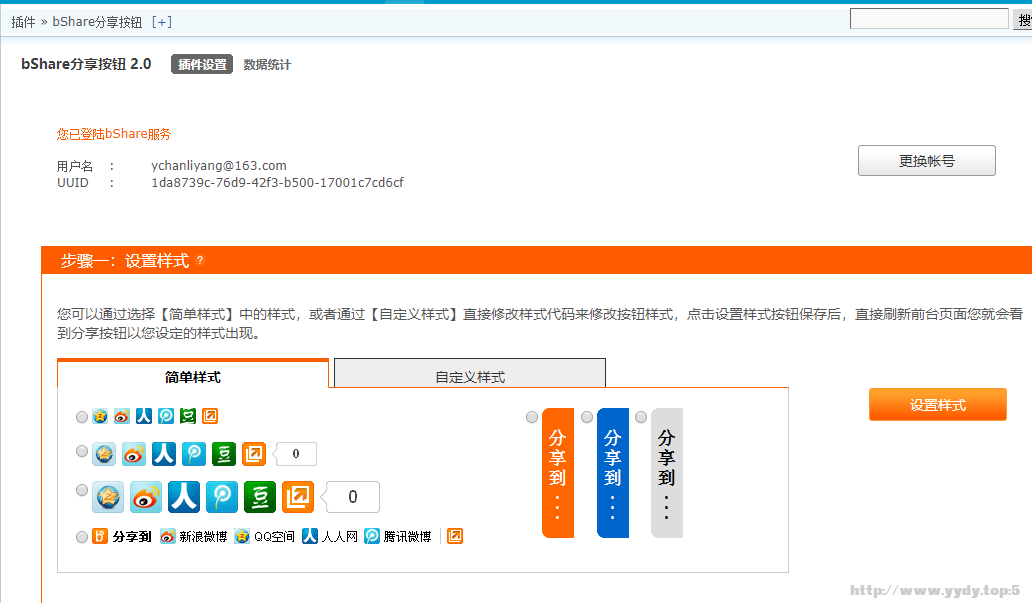Image resolution: width=1032 pixels, height=603 pixels.
Task: Click the medium-sized Tencent Weibo icon
Action: click(x=194, y=454)
